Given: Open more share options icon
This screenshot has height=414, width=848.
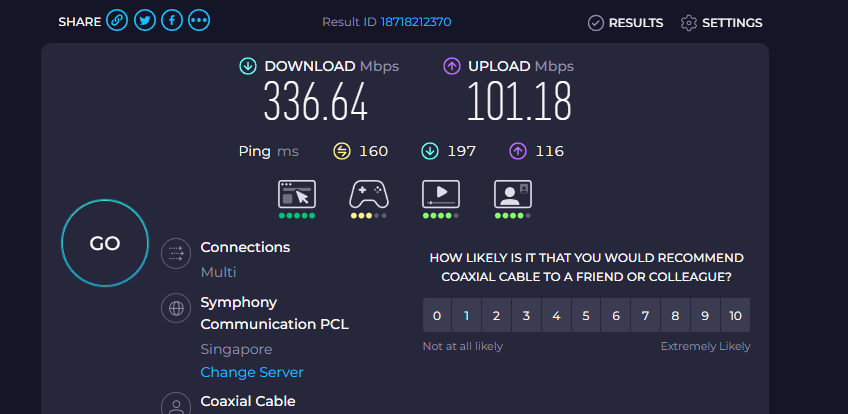Looking at the screenshot, I should pyautogui.click(x=199, y=21).
